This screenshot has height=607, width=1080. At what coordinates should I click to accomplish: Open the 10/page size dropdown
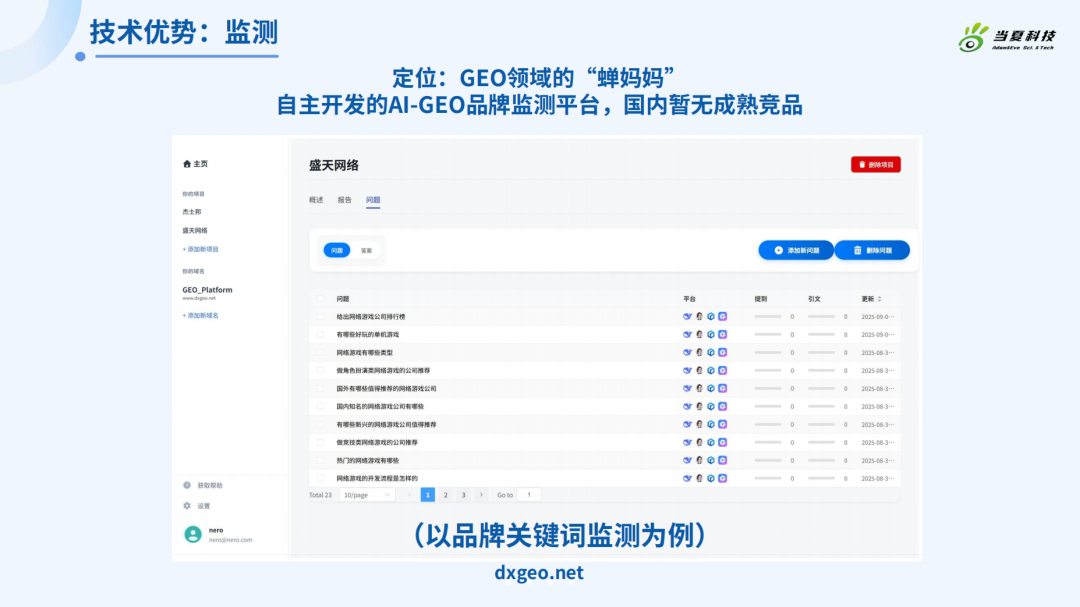pos(367,495)
